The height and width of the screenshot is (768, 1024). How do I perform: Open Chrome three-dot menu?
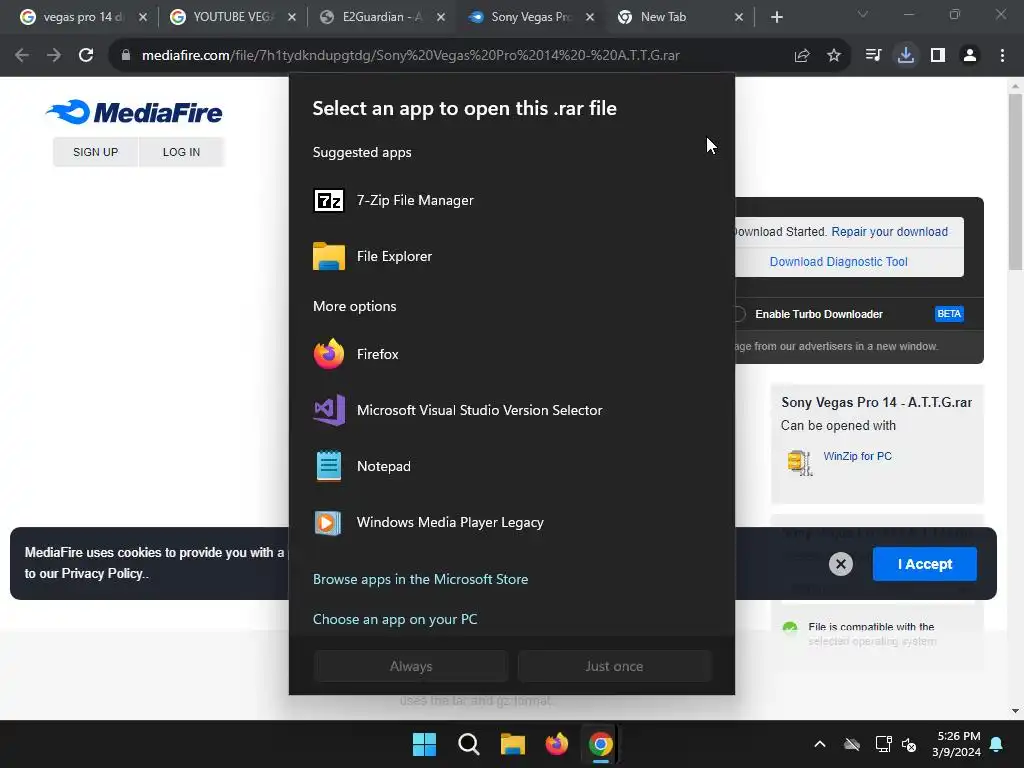[x=1002, y=56]
